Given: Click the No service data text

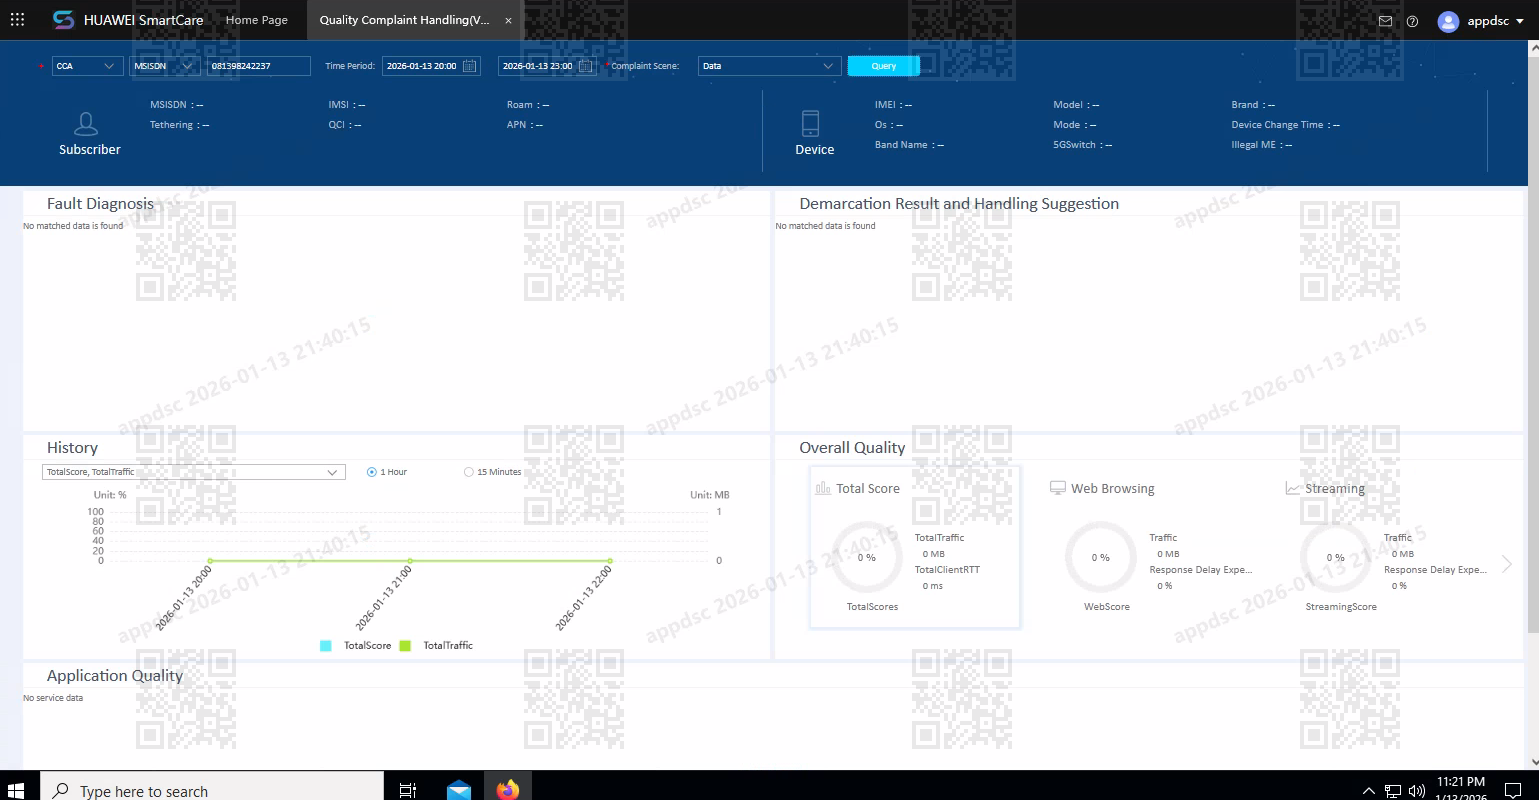Looking at the screenshot, I should point(53,698).
